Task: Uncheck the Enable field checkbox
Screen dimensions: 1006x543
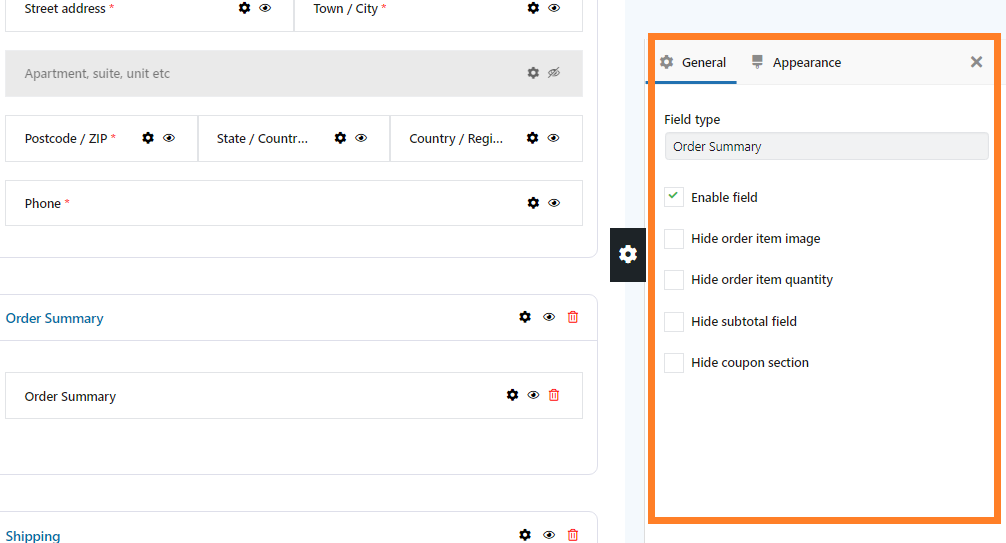Action: 674,196
